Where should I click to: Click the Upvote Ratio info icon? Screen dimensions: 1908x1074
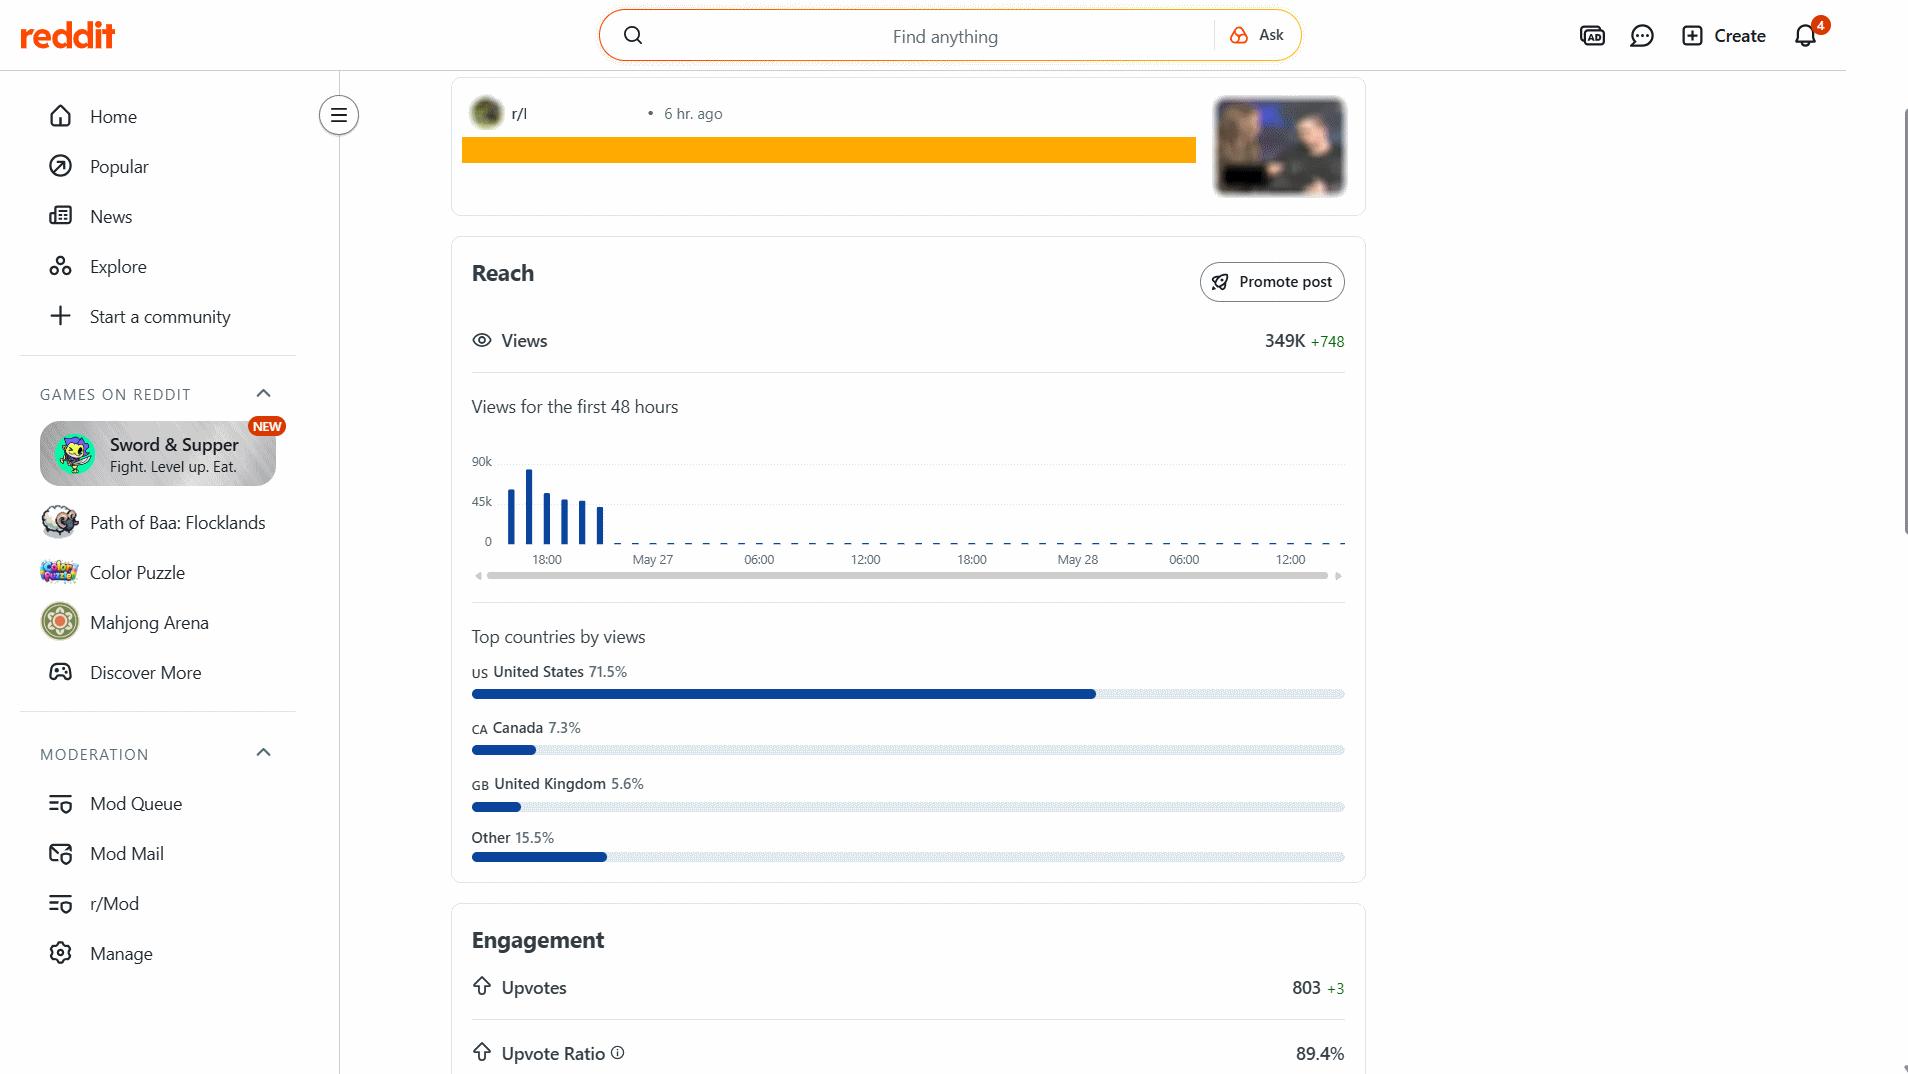pos(617,1053)
